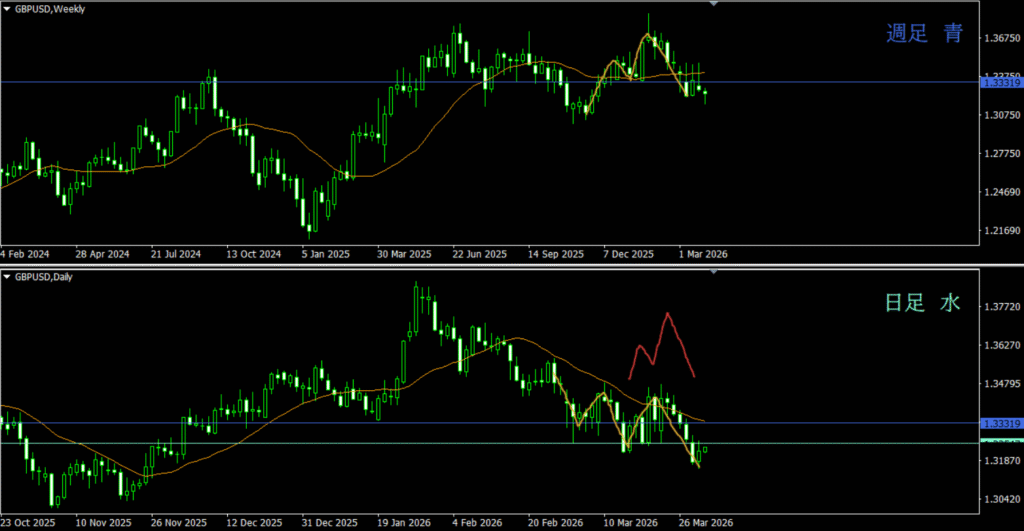Click the 1.36750 level on Weekly price scale
The width and height of the screenshot is (1024, 531).
coord(1000,39)
